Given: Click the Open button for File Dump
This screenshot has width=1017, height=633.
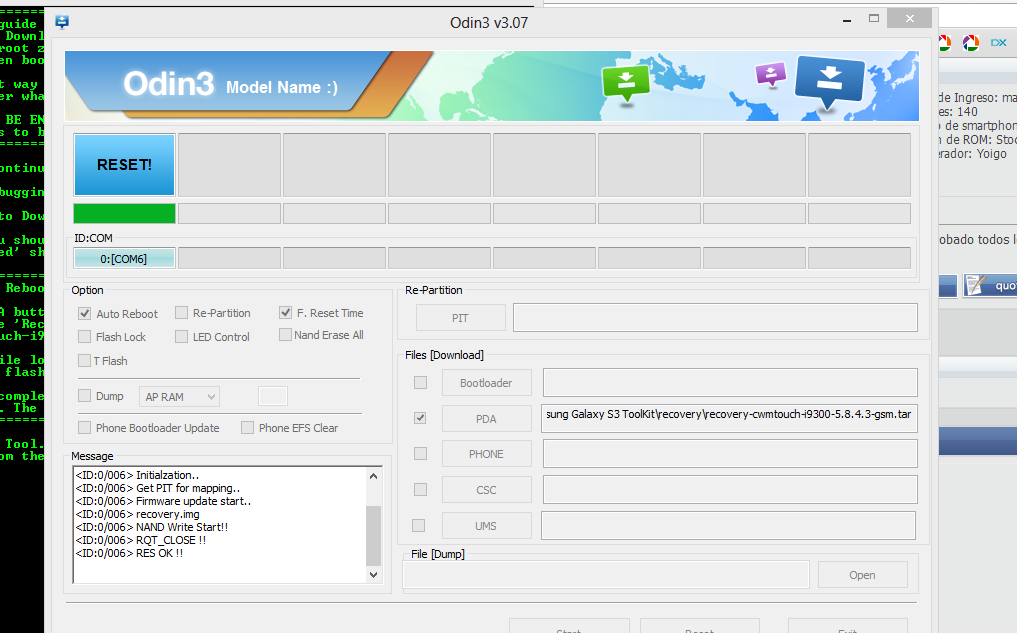Looking at the screenshot, I should coord(863,575).
